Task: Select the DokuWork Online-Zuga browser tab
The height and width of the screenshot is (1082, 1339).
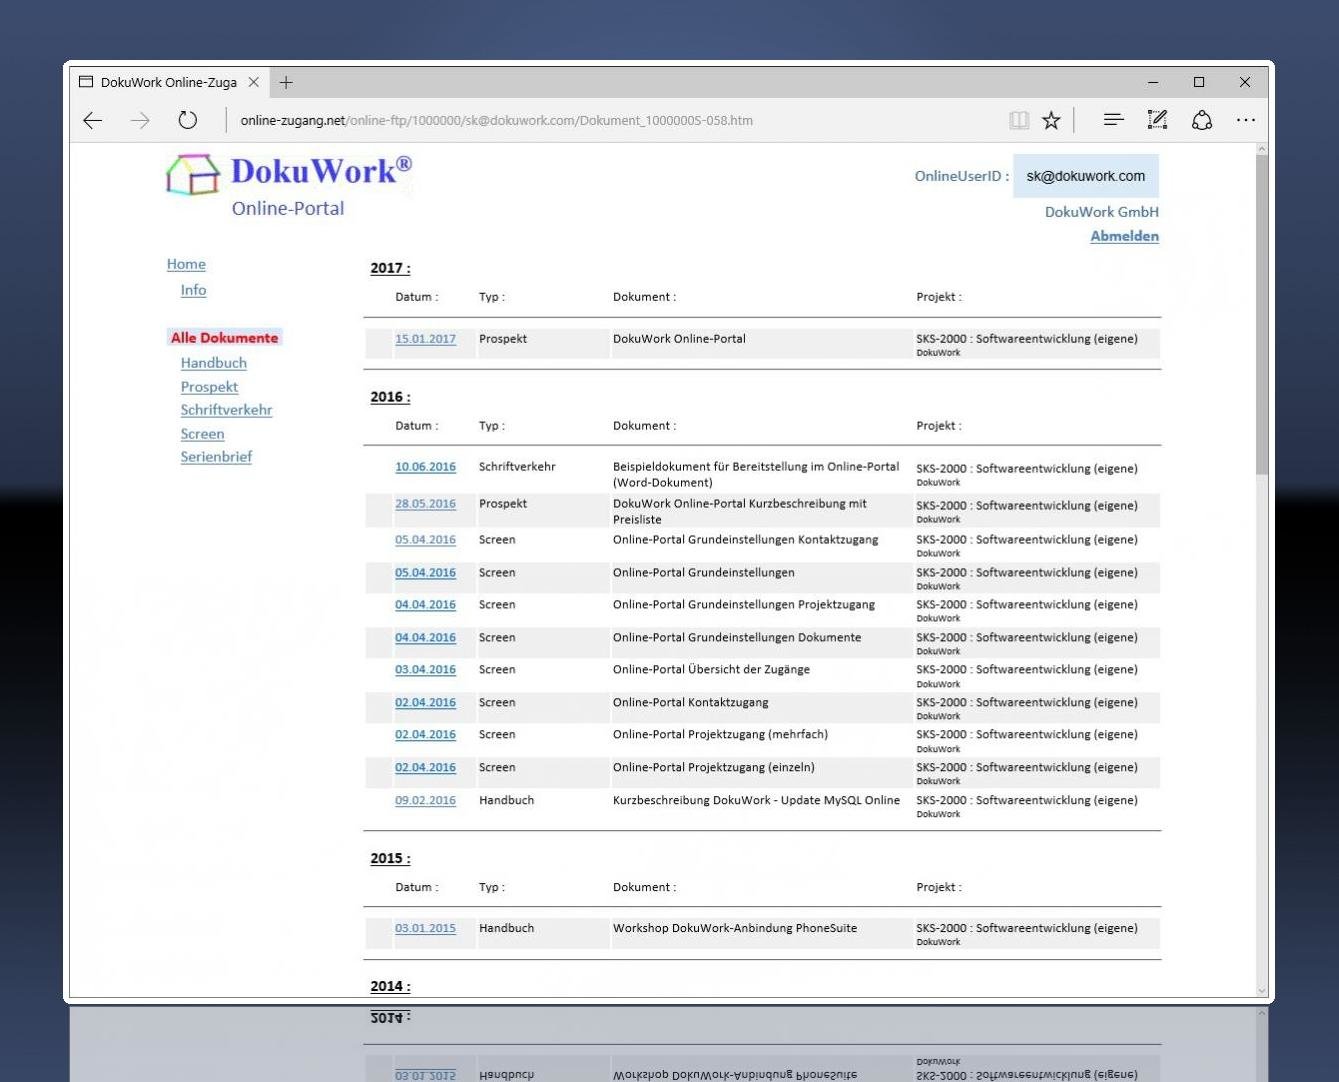Action: (x=169, y=82)
